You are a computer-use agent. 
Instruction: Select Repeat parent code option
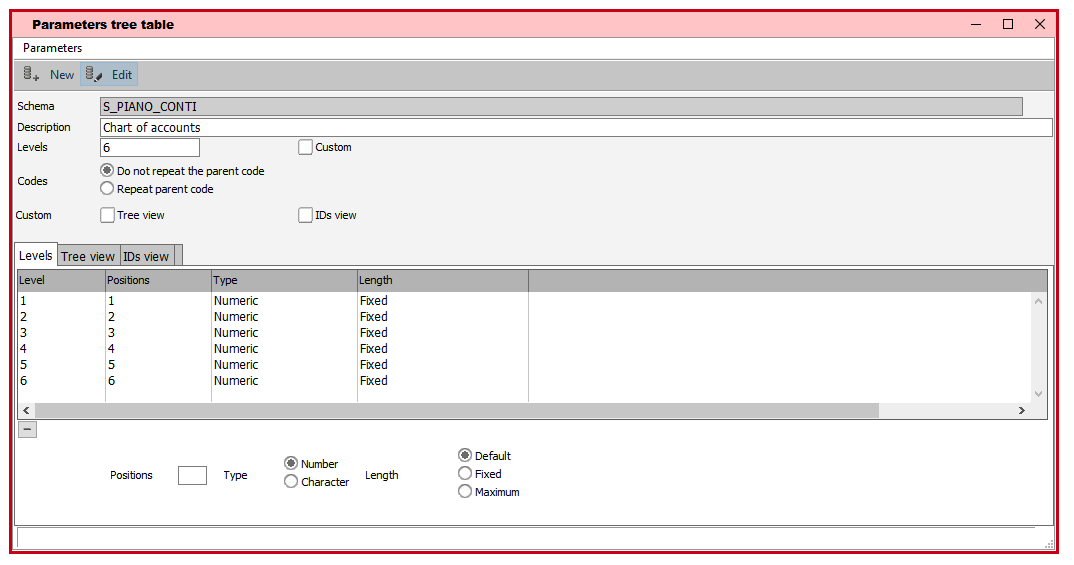coord(108,189)
